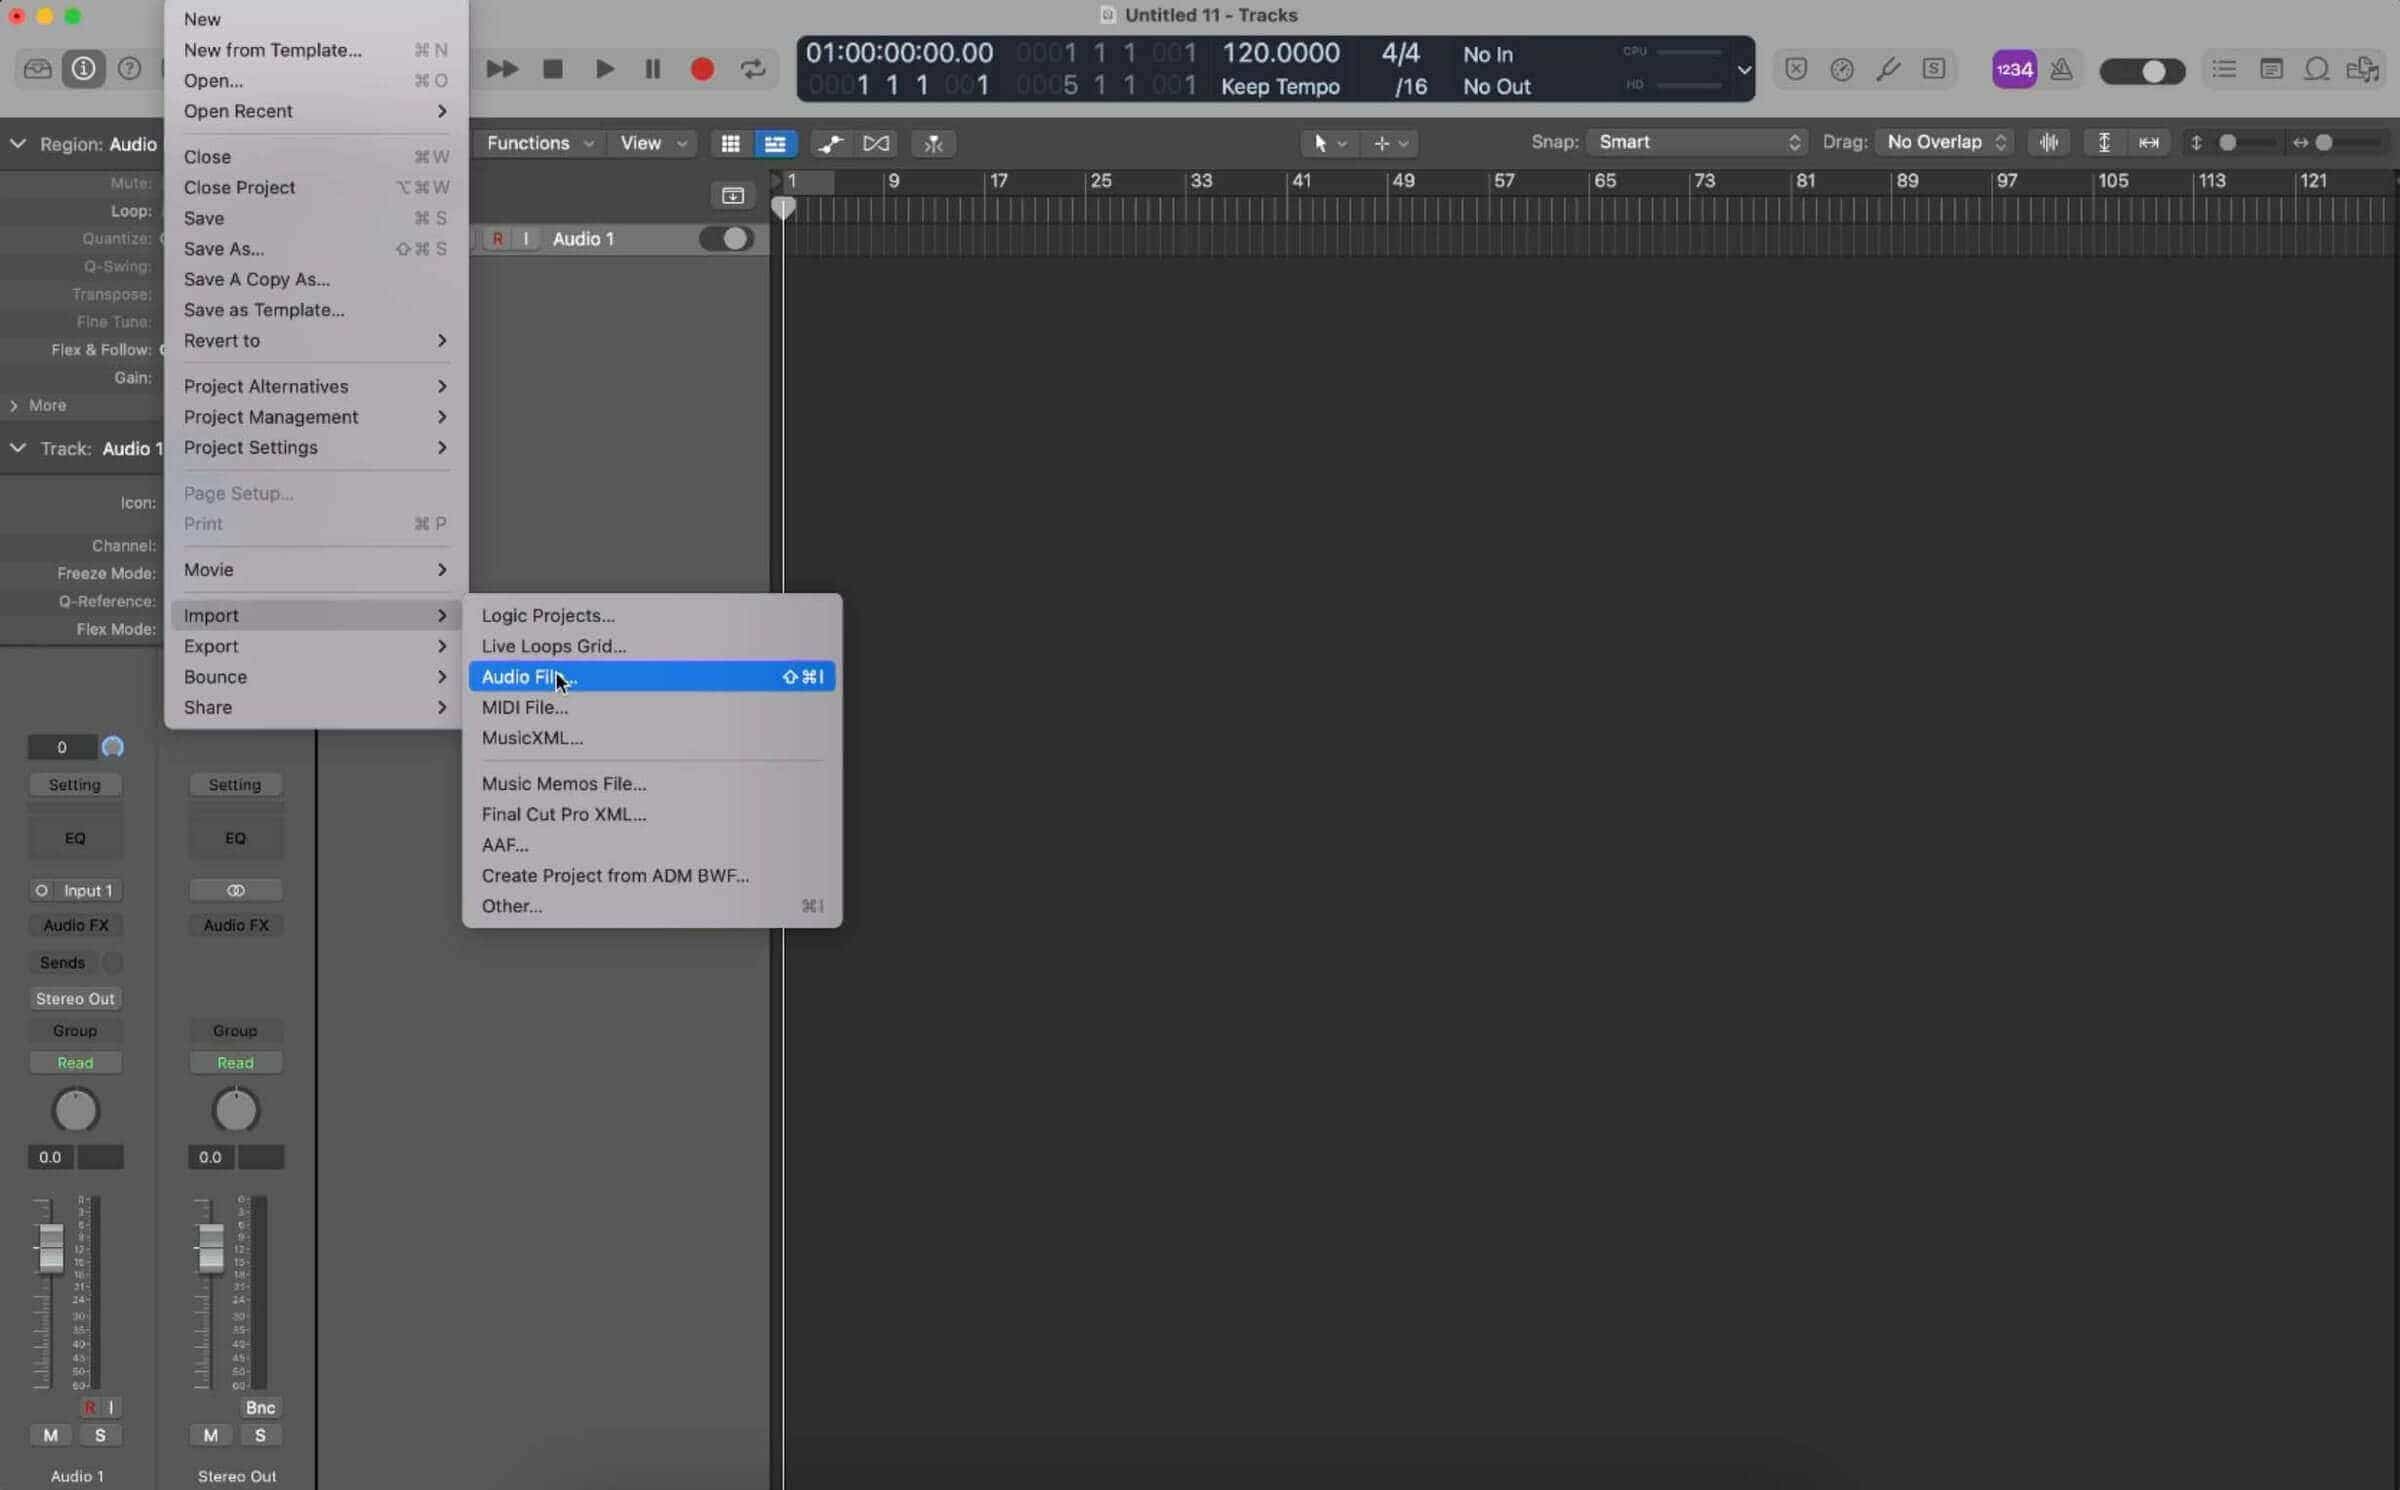
Task: Open the Note Pads icon
Action: click(2271, 69)
